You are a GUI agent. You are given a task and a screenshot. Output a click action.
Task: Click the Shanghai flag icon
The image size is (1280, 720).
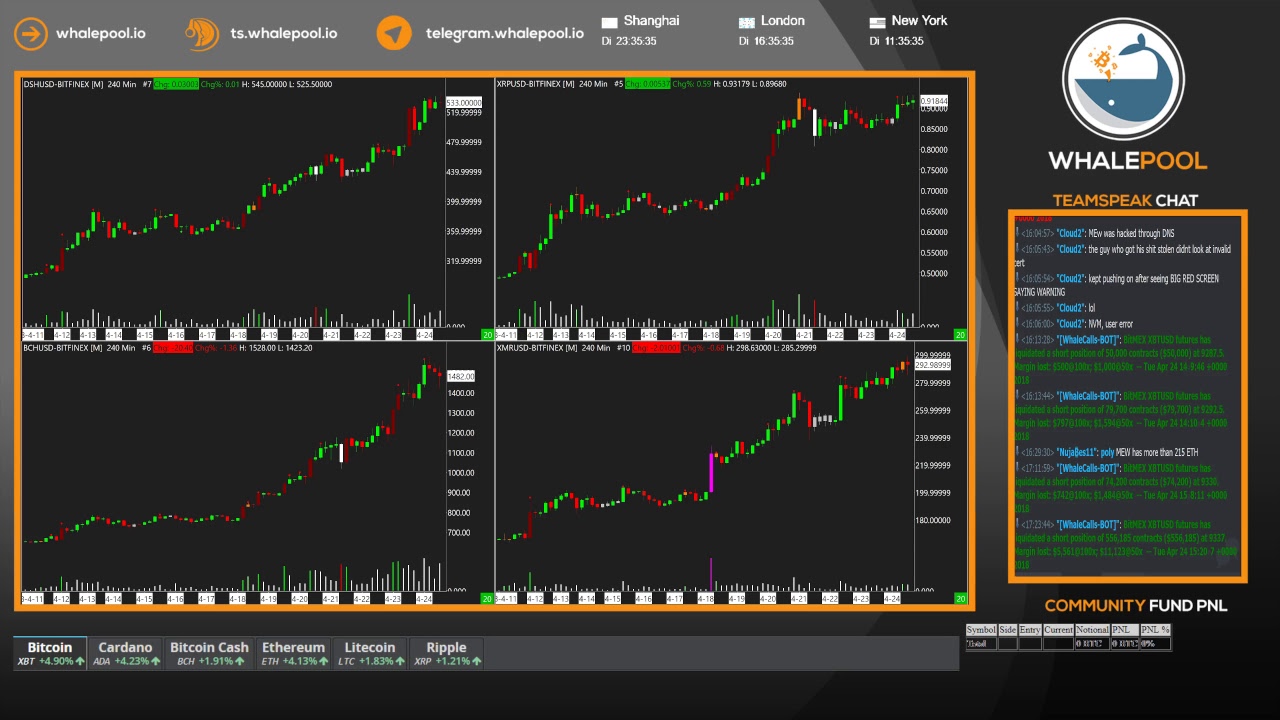tap(609, 22)
